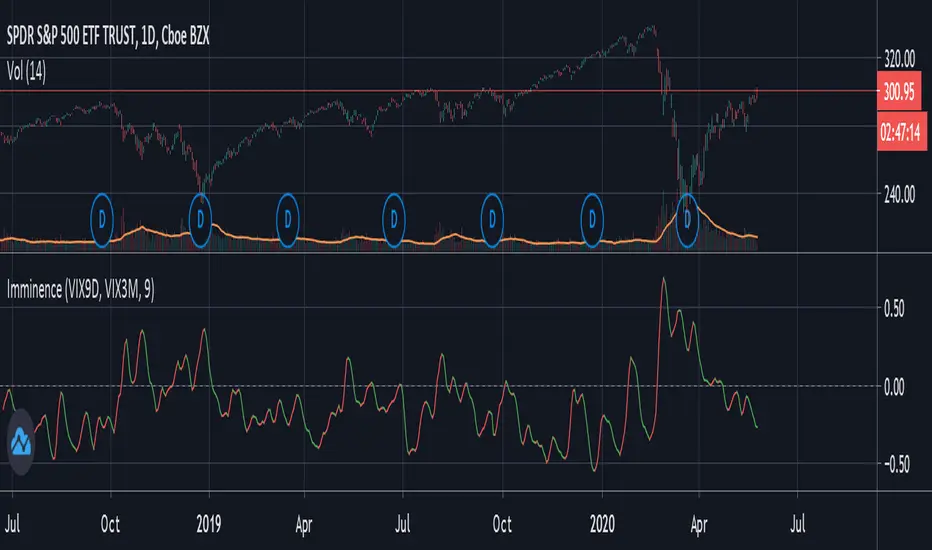This screenshot has height=550, width=932.
Task: Click the last Jul label on time axis
Action: 798,524
